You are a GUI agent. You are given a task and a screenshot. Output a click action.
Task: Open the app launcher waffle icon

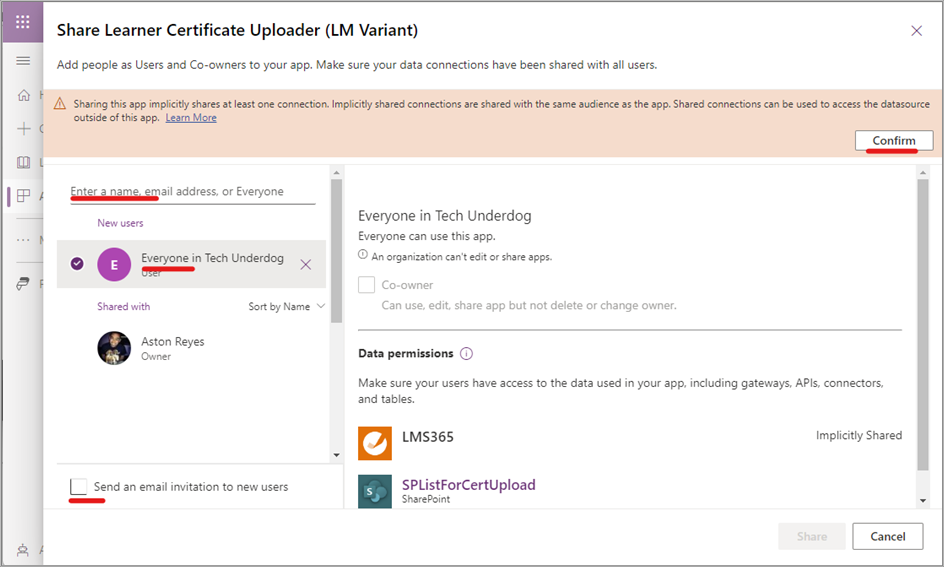pyautogui.click(x=22, y=22)
